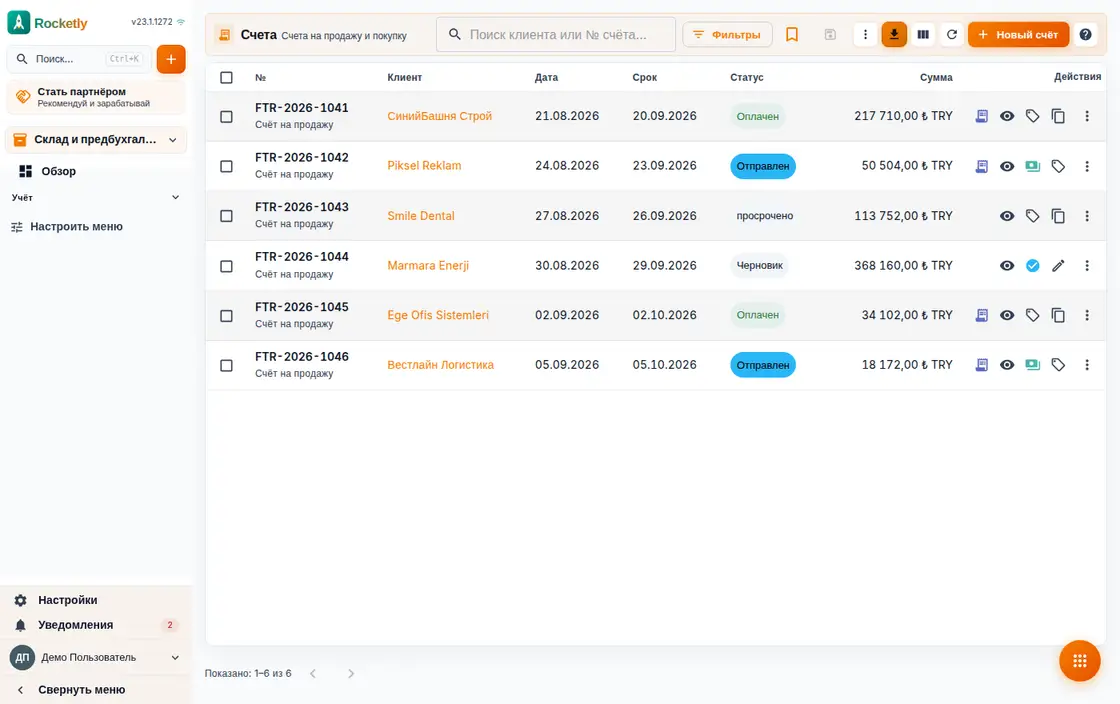This screenshot has width=1120, height=704.
Task: View invoice FTR-2026-1045 with eye icon
Action: tap(1006, 315)
